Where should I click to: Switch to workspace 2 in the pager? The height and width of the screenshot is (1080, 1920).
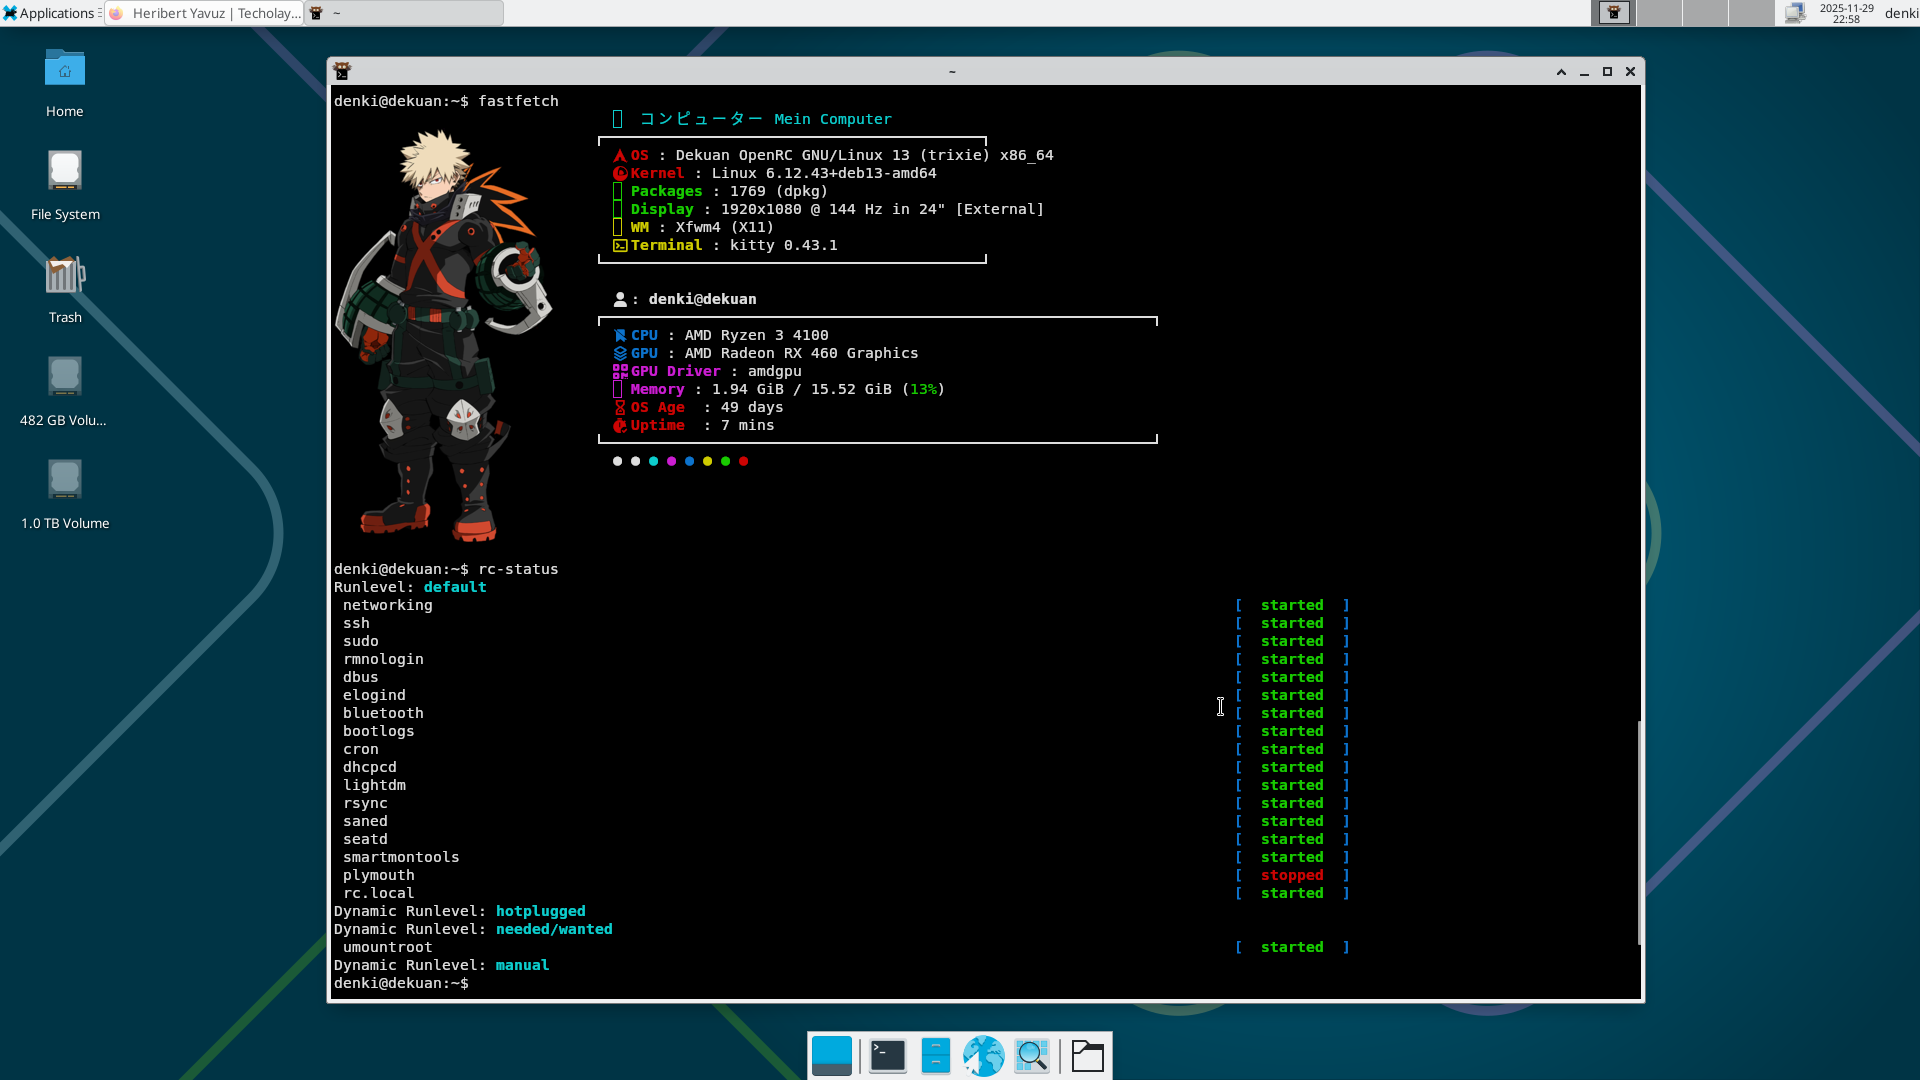click(x=1659, y=13)
